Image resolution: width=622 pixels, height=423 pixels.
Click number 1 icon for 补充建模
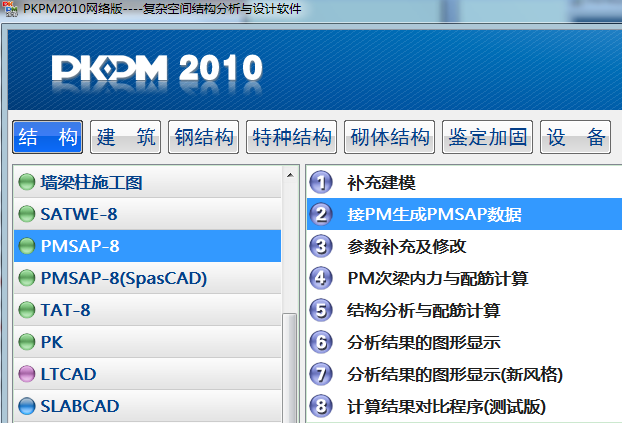[321, 182]
